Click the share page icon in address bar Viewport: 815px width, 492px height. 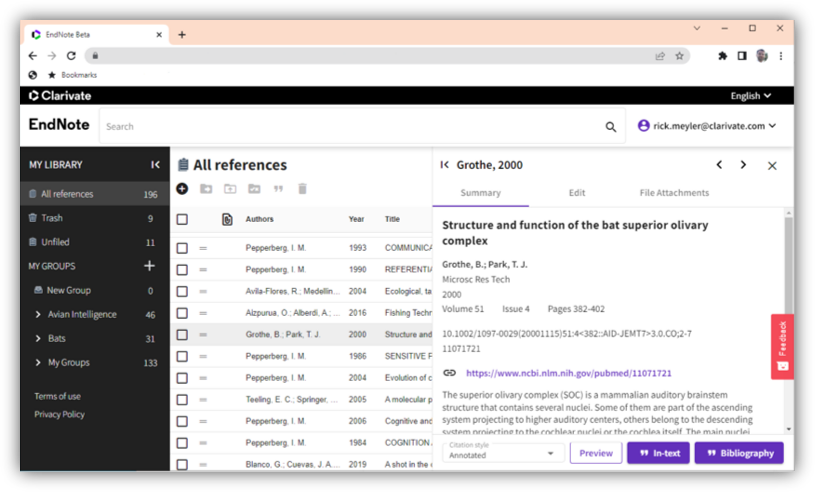pyautogui.click(x=660, y=56)
